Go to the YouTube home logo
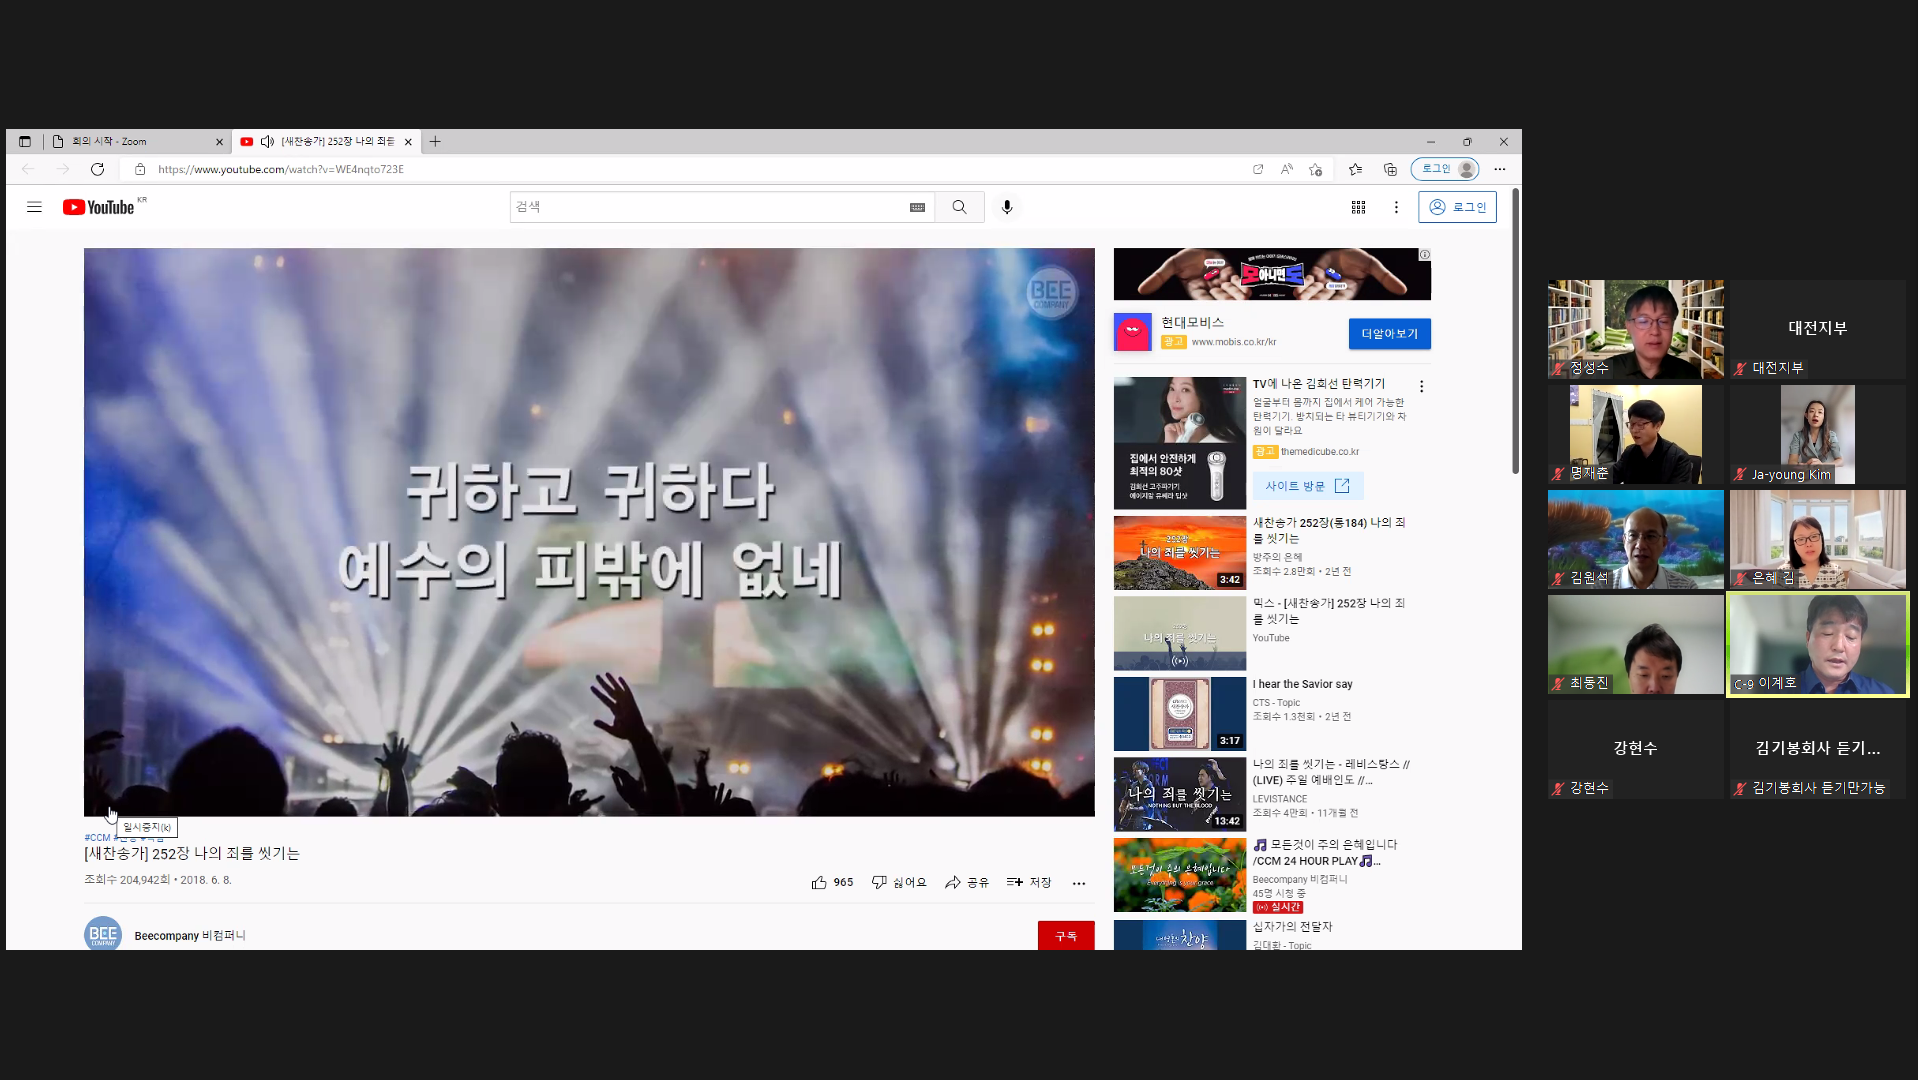The image size is (1918, 1080). 99,207
